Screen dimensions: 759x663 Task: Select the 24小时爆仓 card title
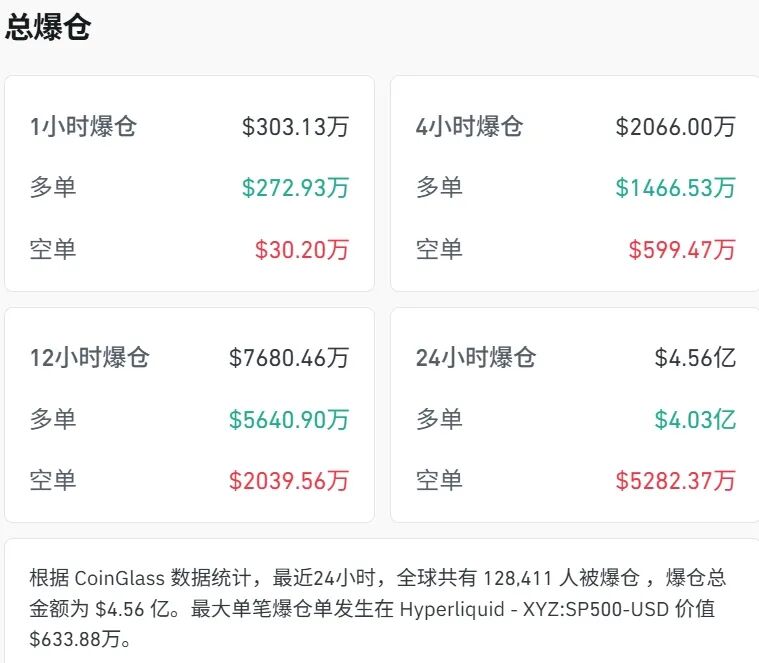point(476,358)
